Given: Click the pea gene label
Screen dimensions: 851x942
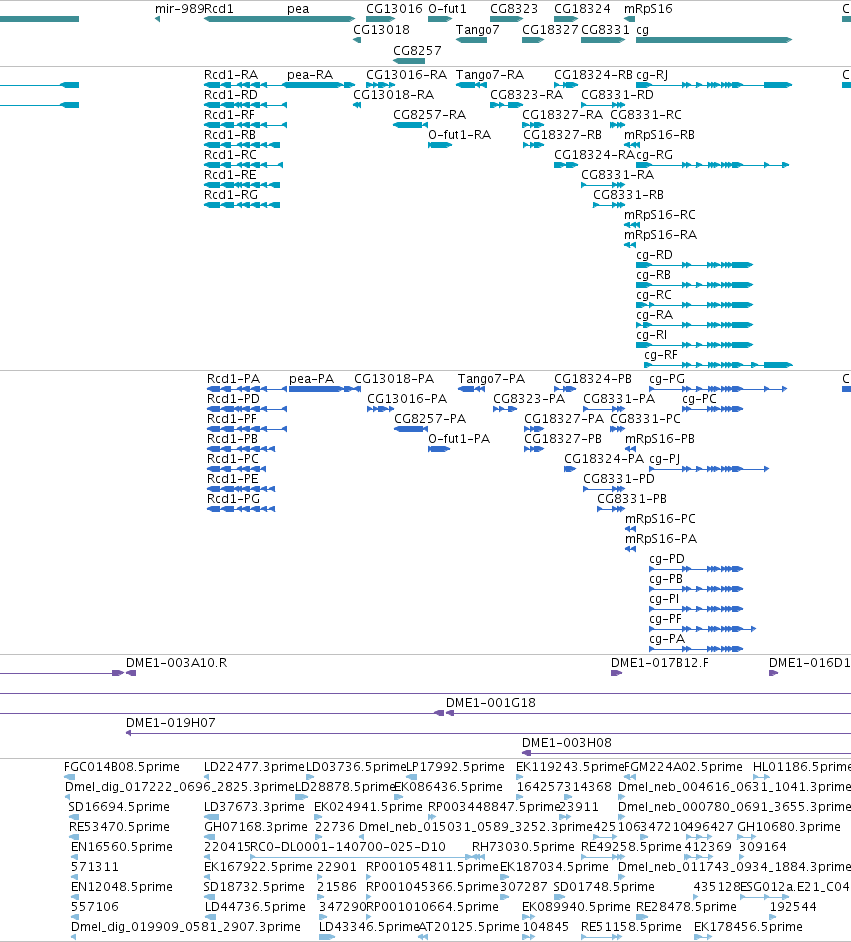Looking at the screenshot, I should click(x=298, y=9).
